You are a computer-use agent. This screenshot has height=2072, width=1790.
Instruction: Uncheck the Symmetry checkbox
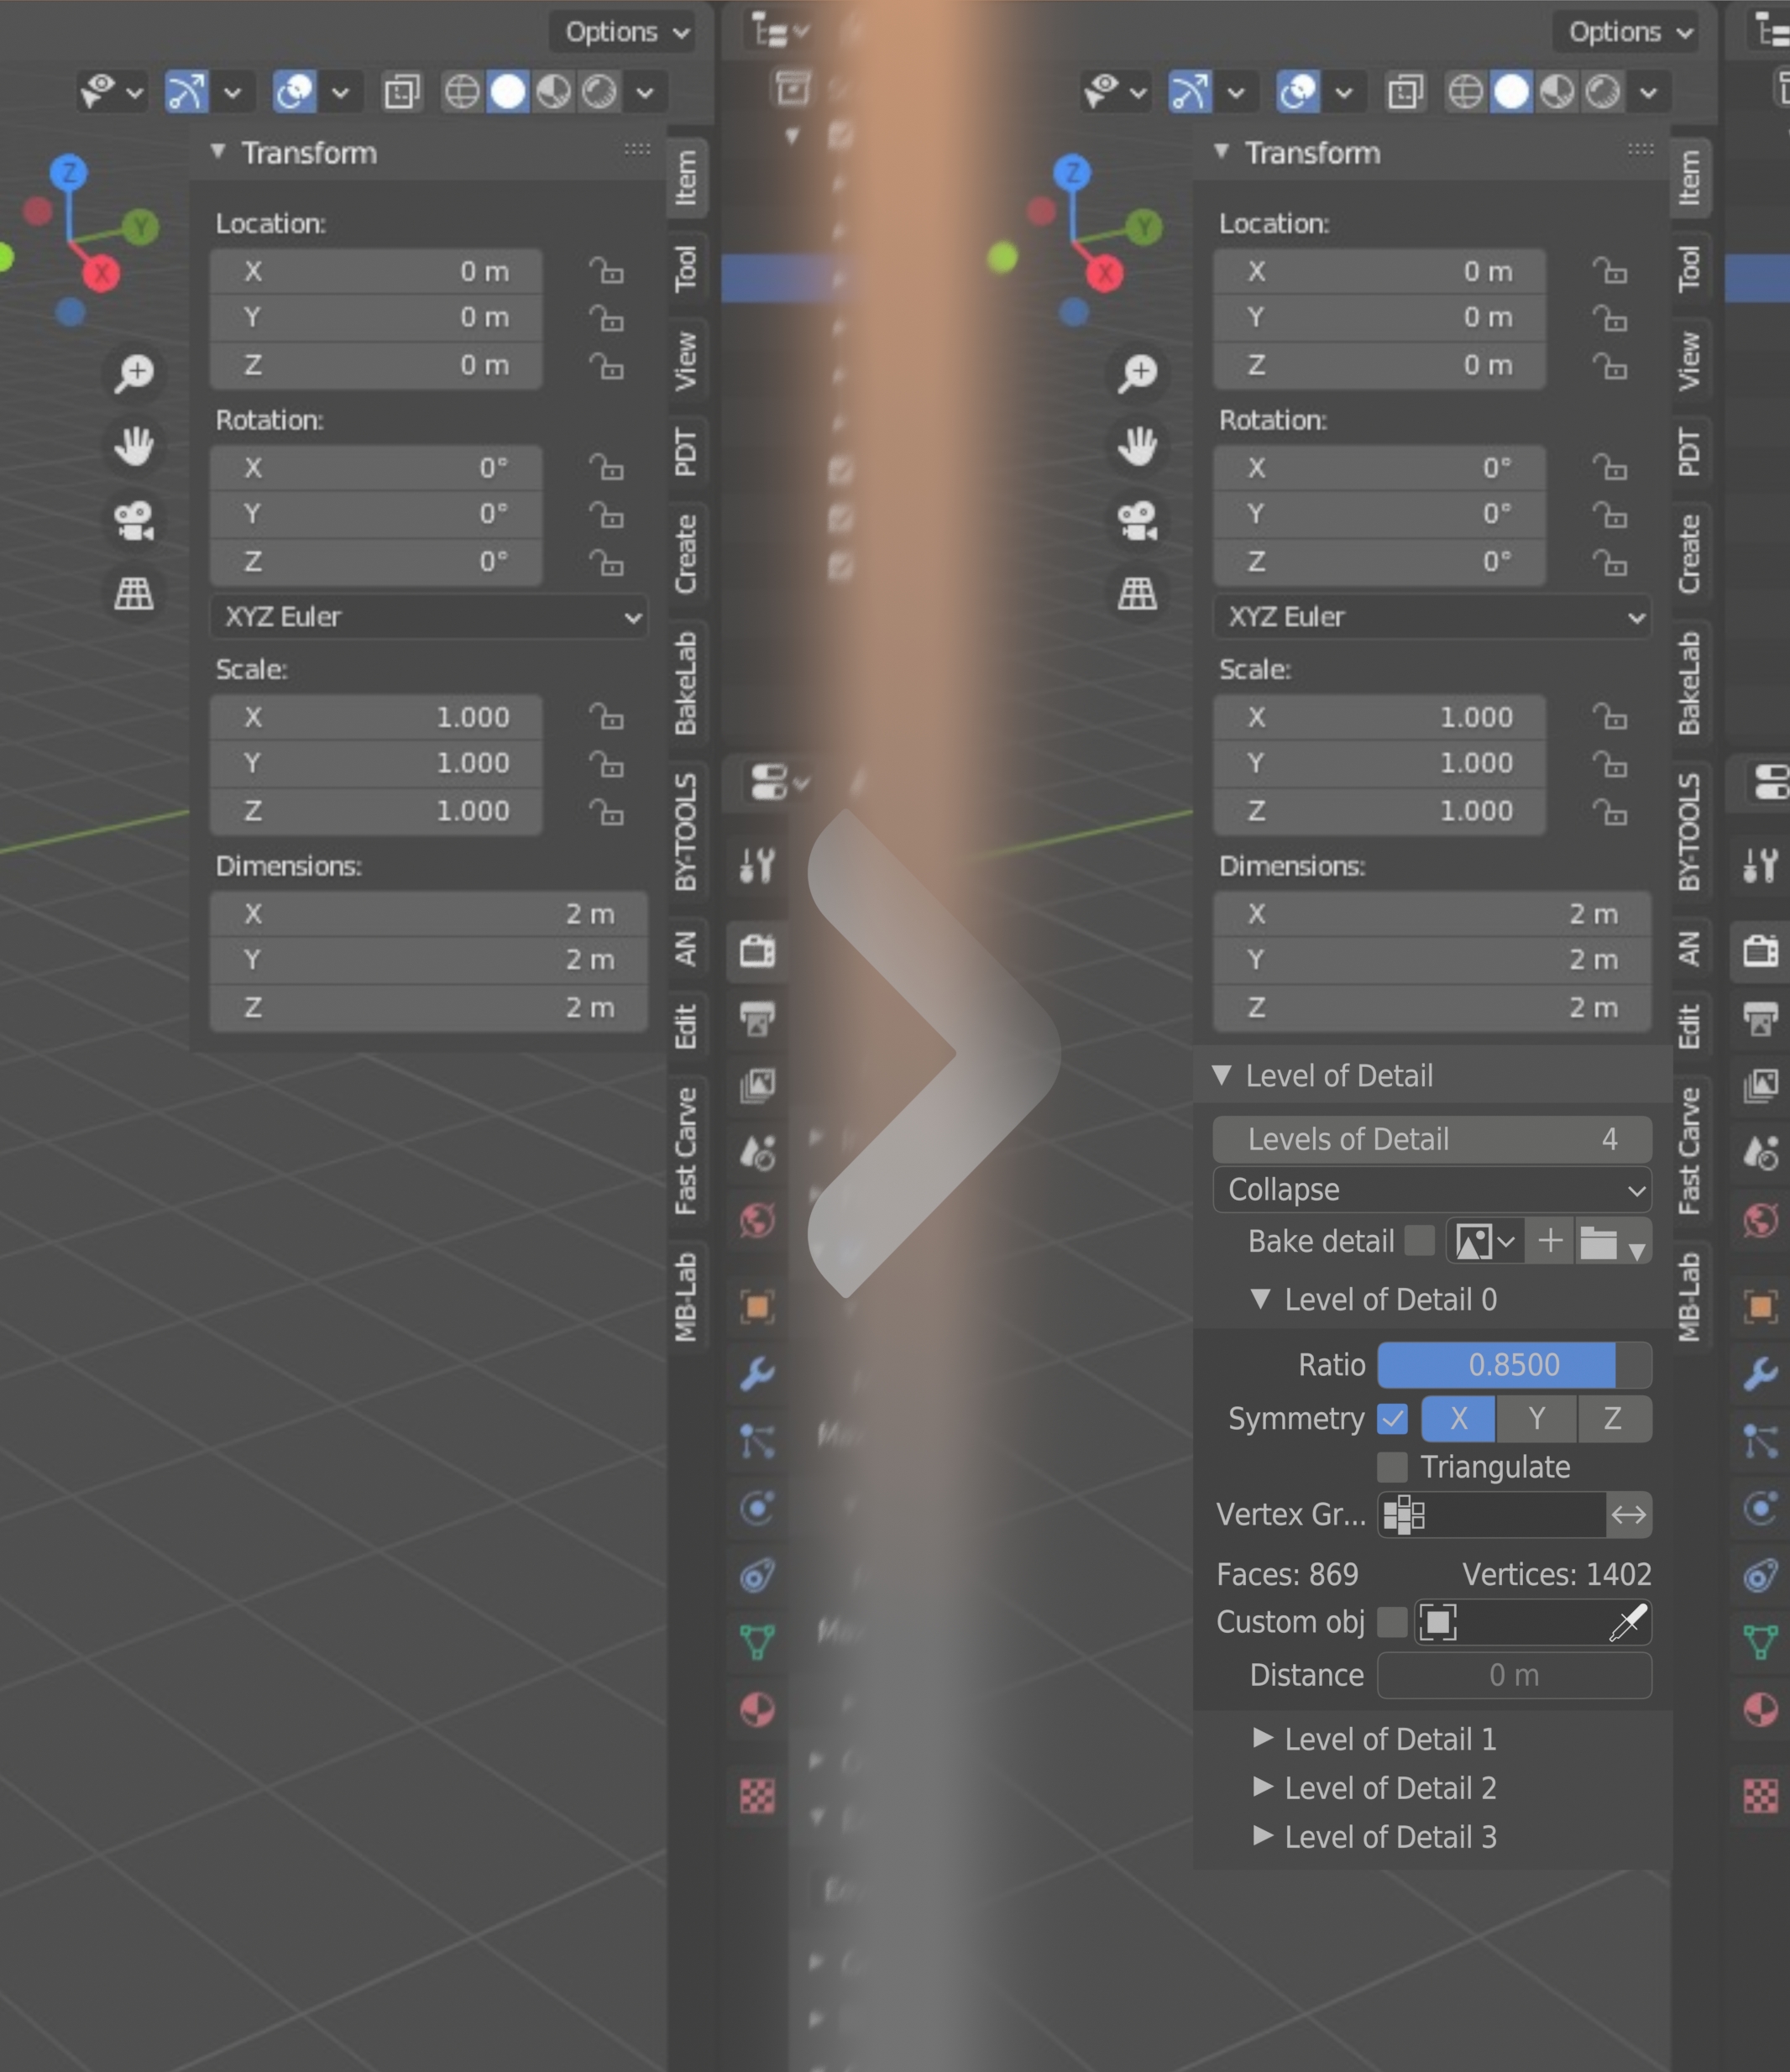tap(1393, 1418)
